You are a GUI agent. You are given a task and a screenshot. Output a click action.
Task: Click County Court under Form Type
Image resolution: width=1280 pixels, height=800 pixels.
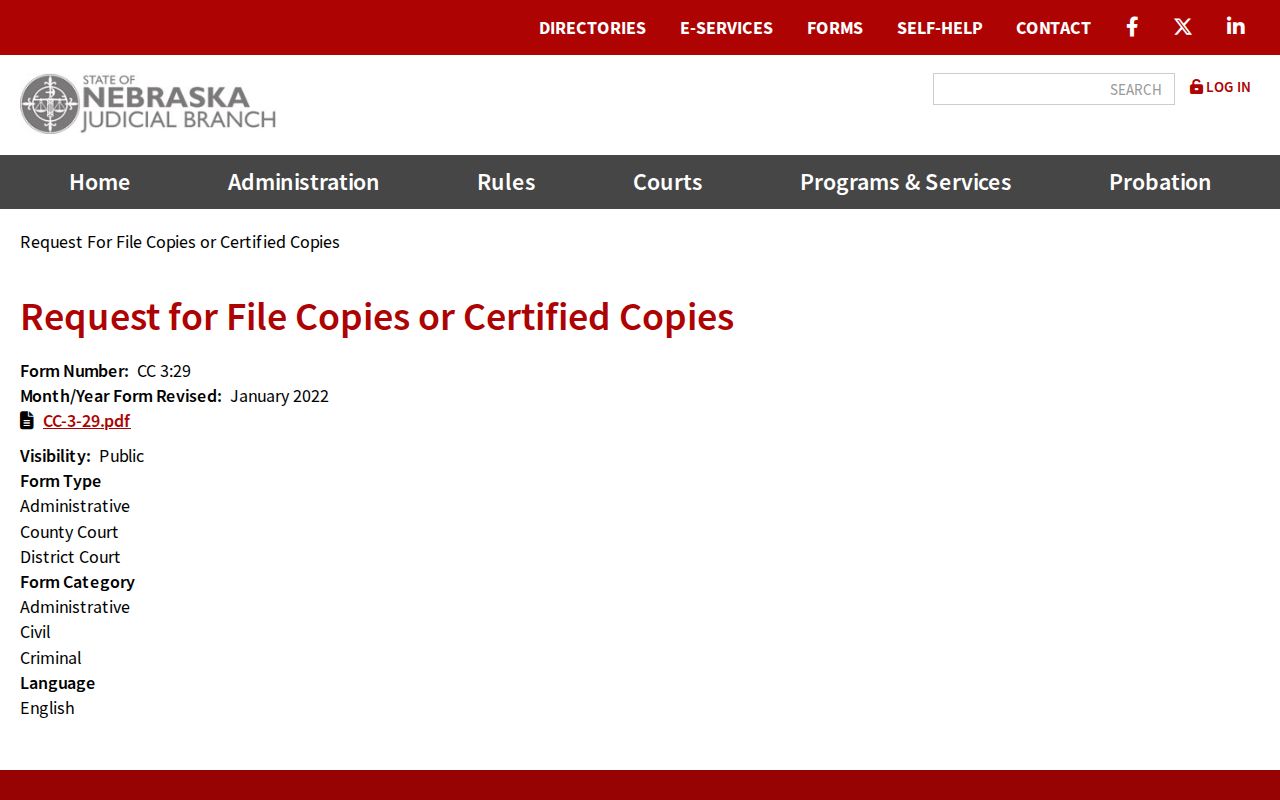[x=69, y=532]
